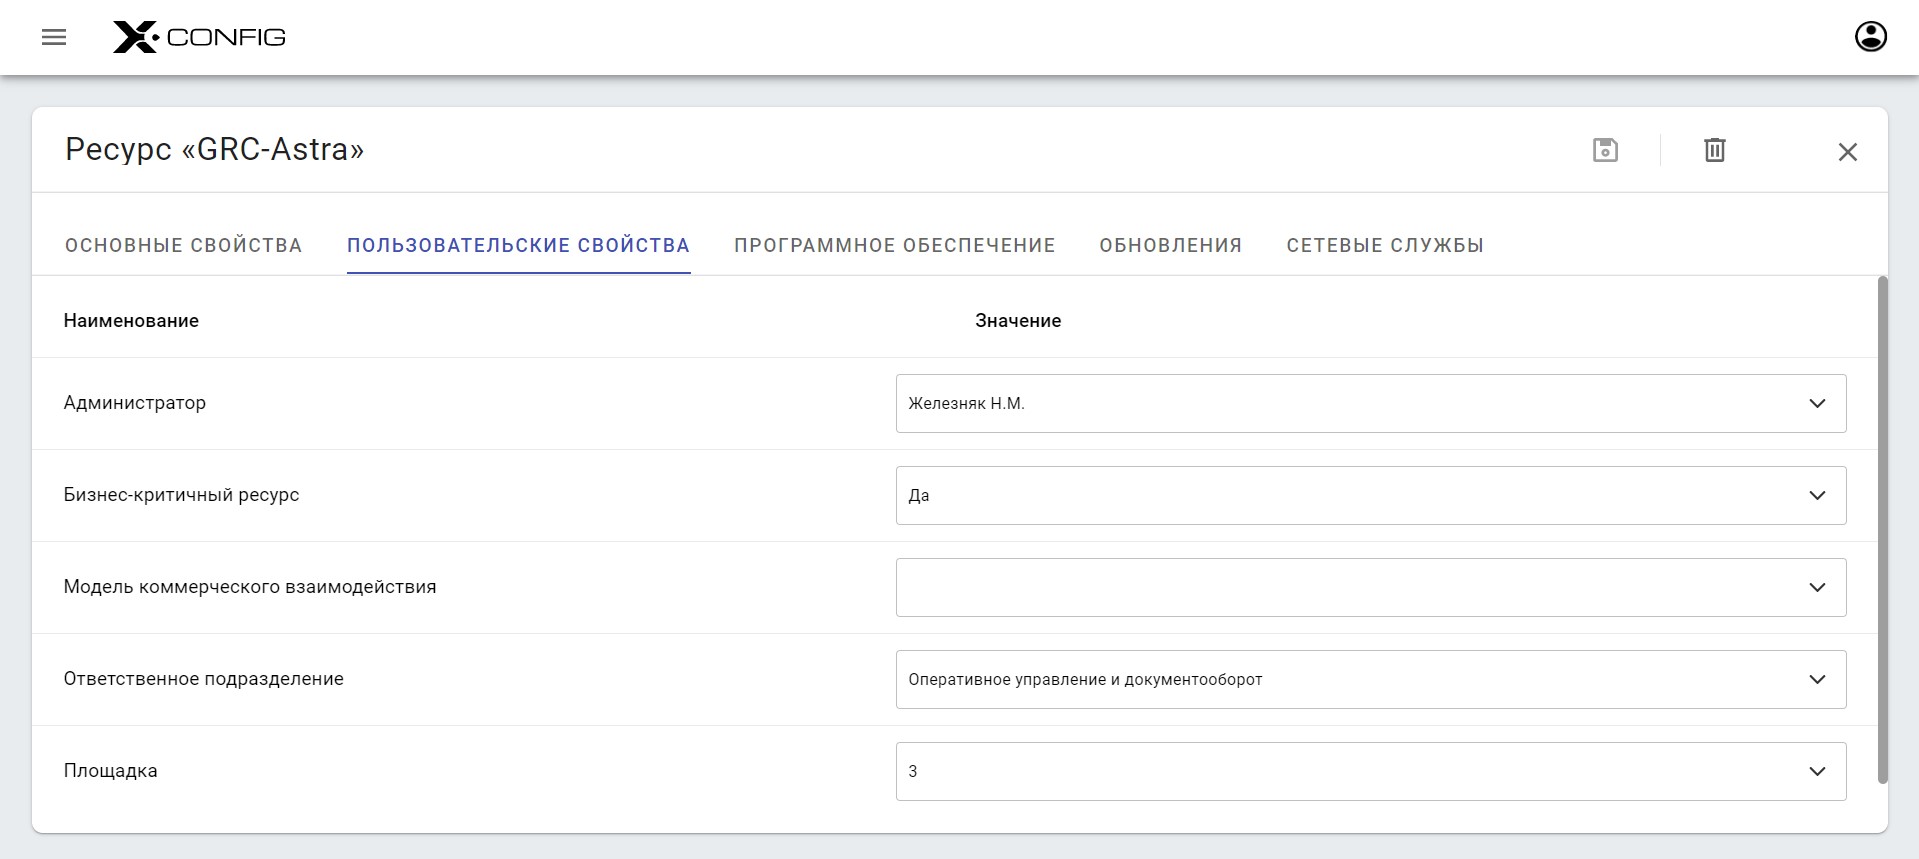Viewport: 1919px width, 859px height.
Task: Click the X-Config logo
Action: pyautogui.click(x=199, y=38)
